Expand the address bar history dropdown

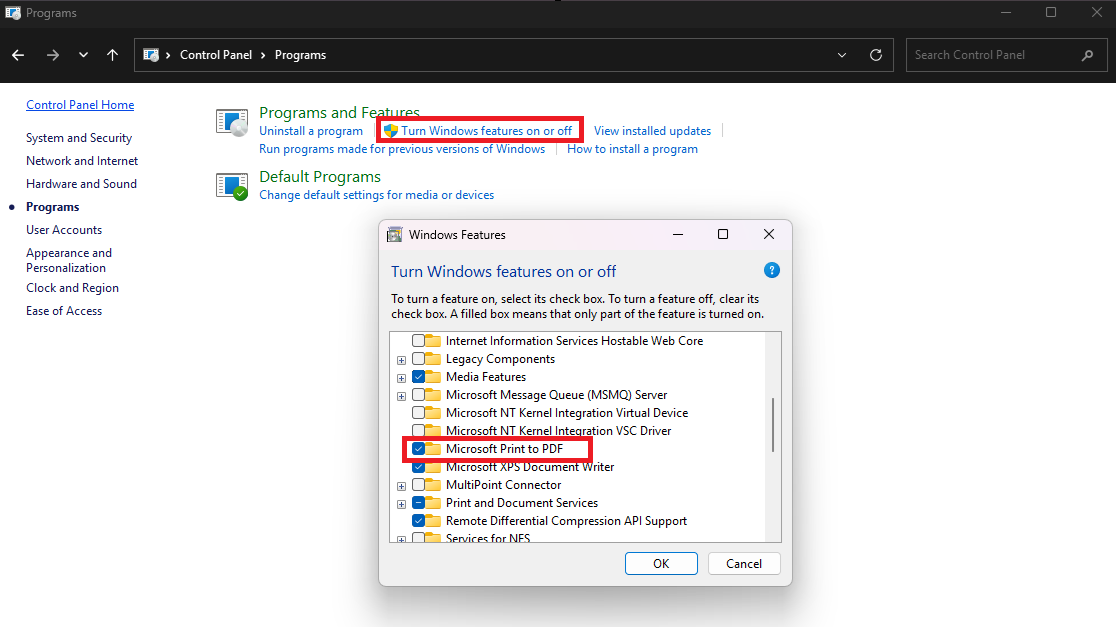842,55
